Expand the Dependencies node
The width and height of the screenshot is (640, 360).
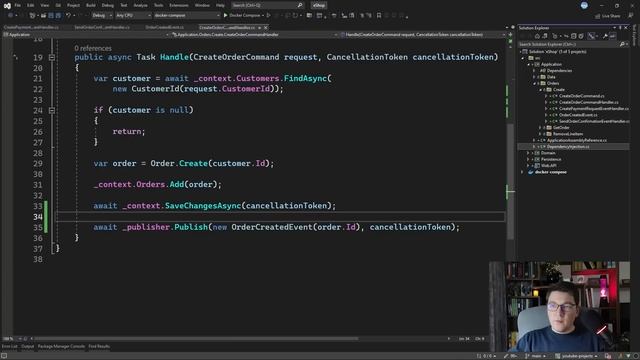(534, 71)
